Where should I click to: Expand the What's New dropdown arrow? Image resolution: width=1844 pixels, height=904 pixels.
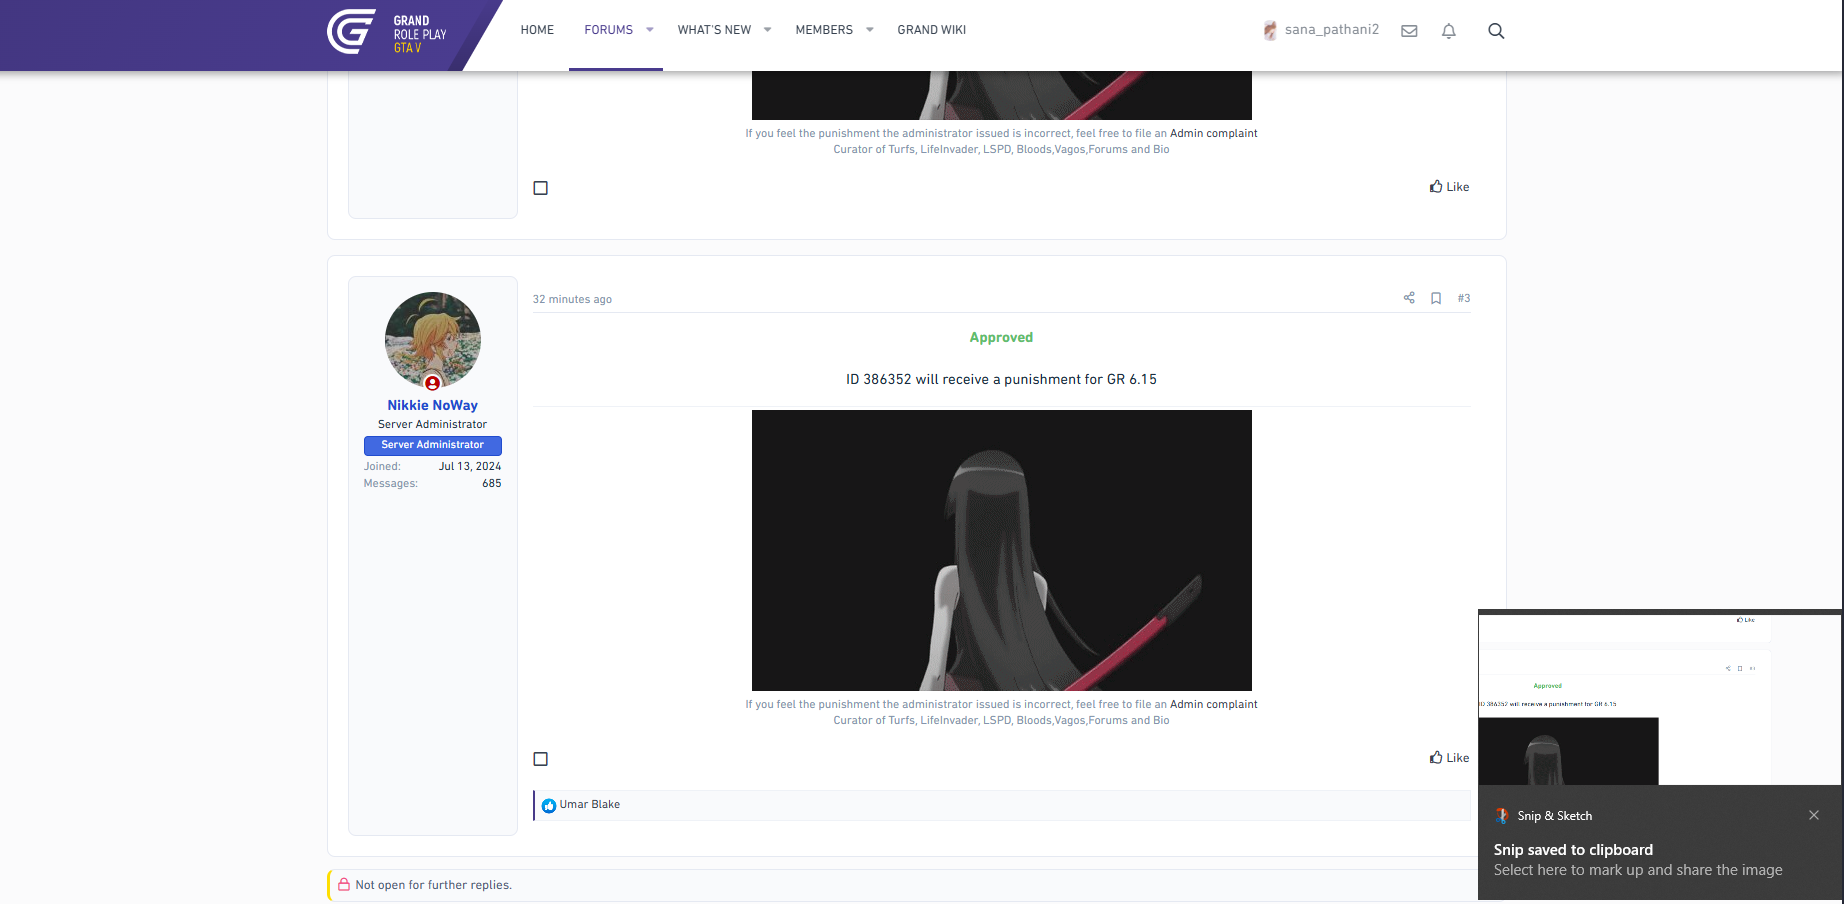(x=768, y=30)
